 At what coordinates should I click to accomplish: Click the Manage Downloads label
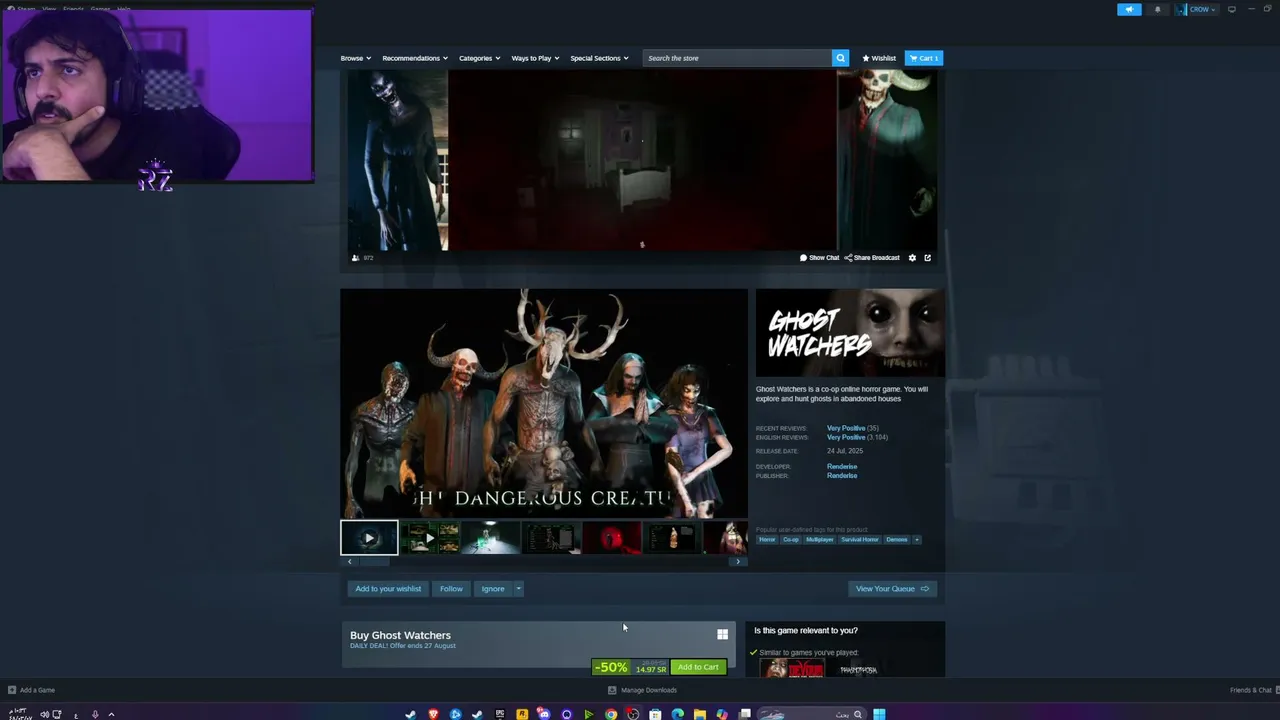[x=649, y=690]
